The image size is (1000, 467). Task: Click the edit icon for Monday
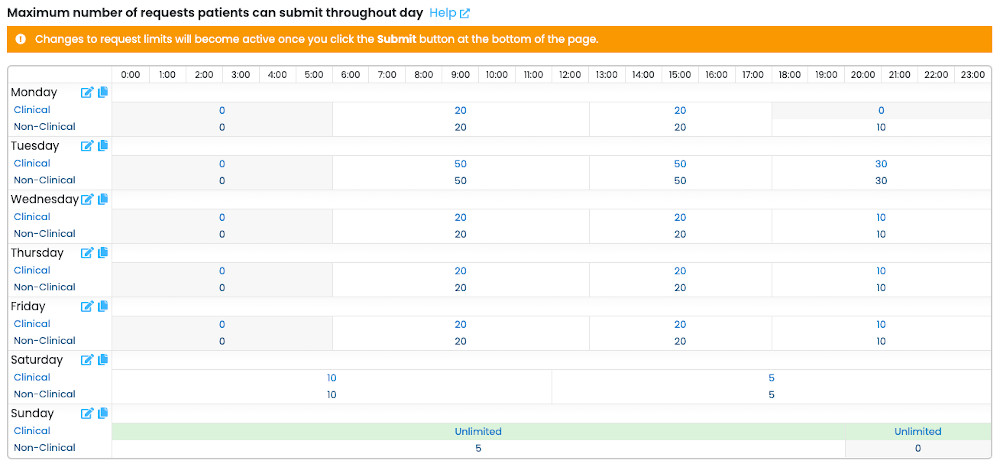(87, 93)
